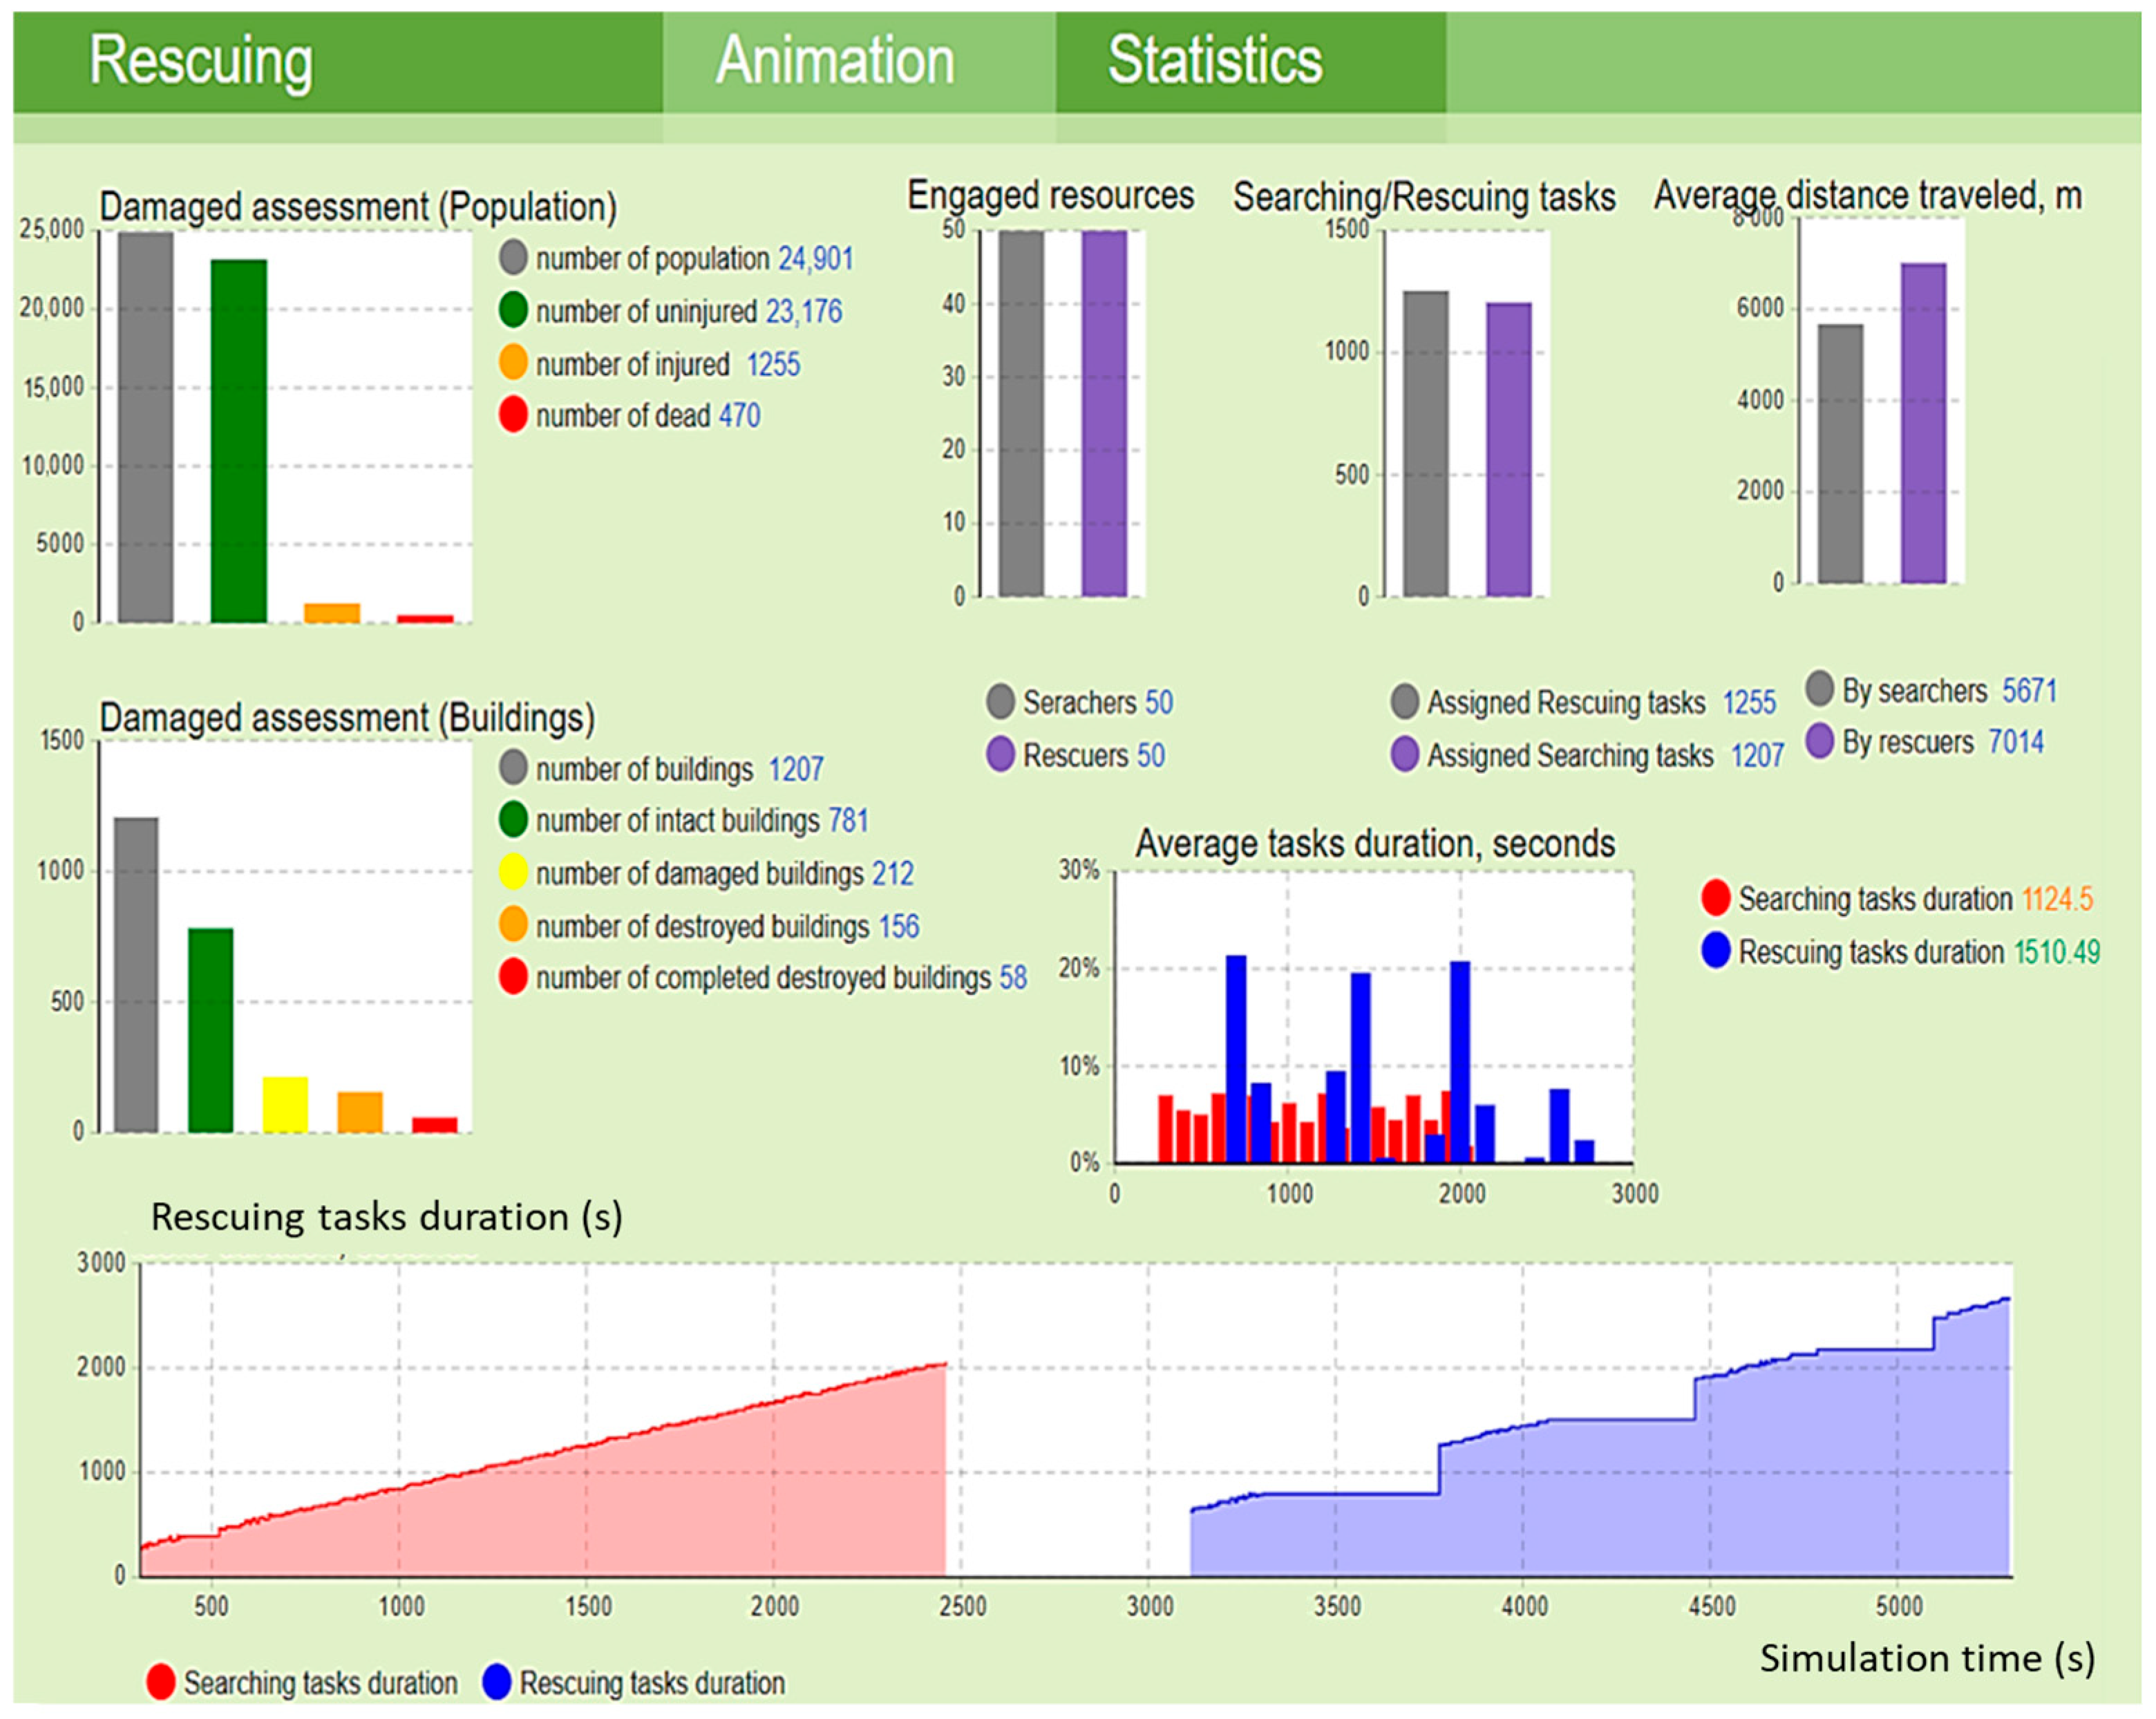Click the yellow damaged buildings legend dot
This screenshot has height=1719, width=2156.
(x=513, y=872)
